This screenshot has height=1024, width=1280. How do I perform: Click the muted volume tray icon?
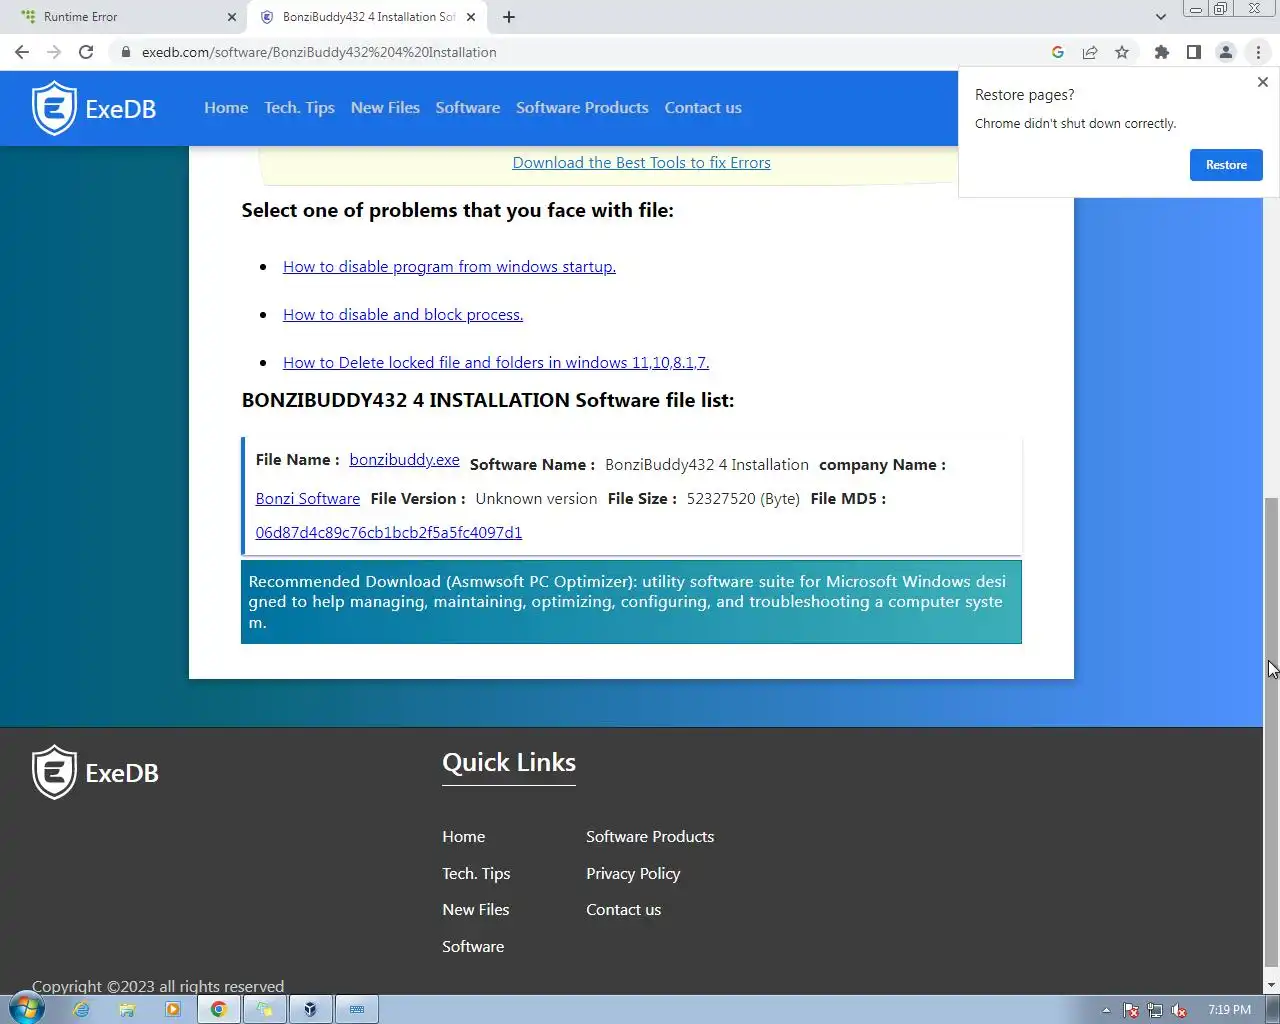click(1180, 1010)
